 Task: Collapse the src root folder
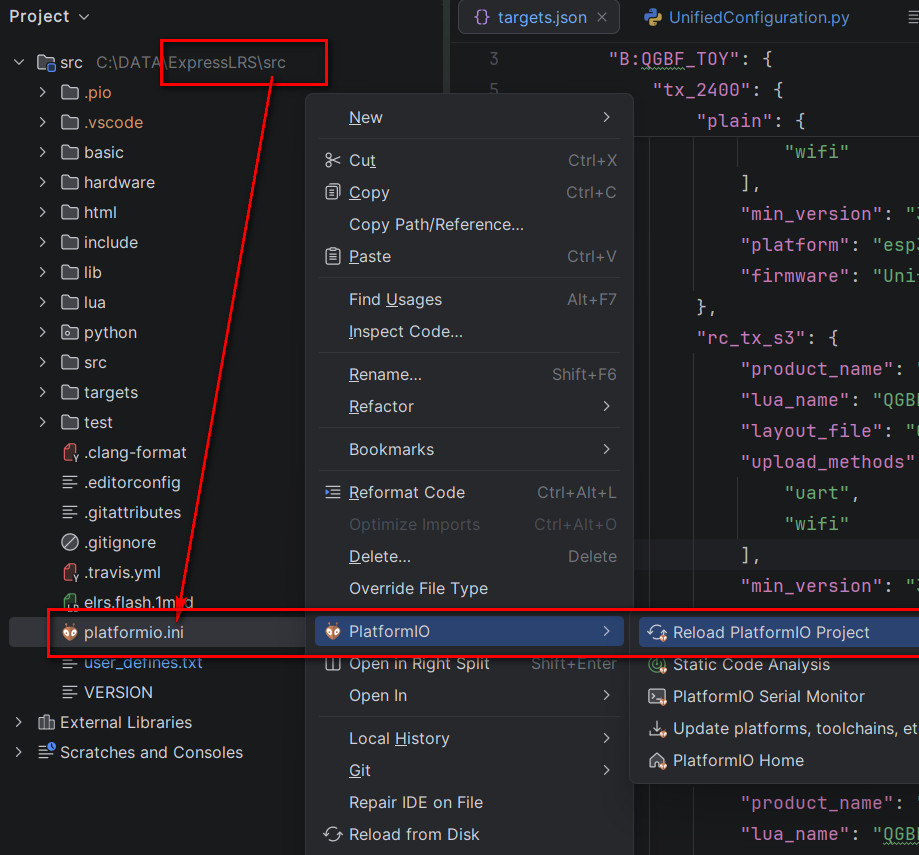point(19,62)
